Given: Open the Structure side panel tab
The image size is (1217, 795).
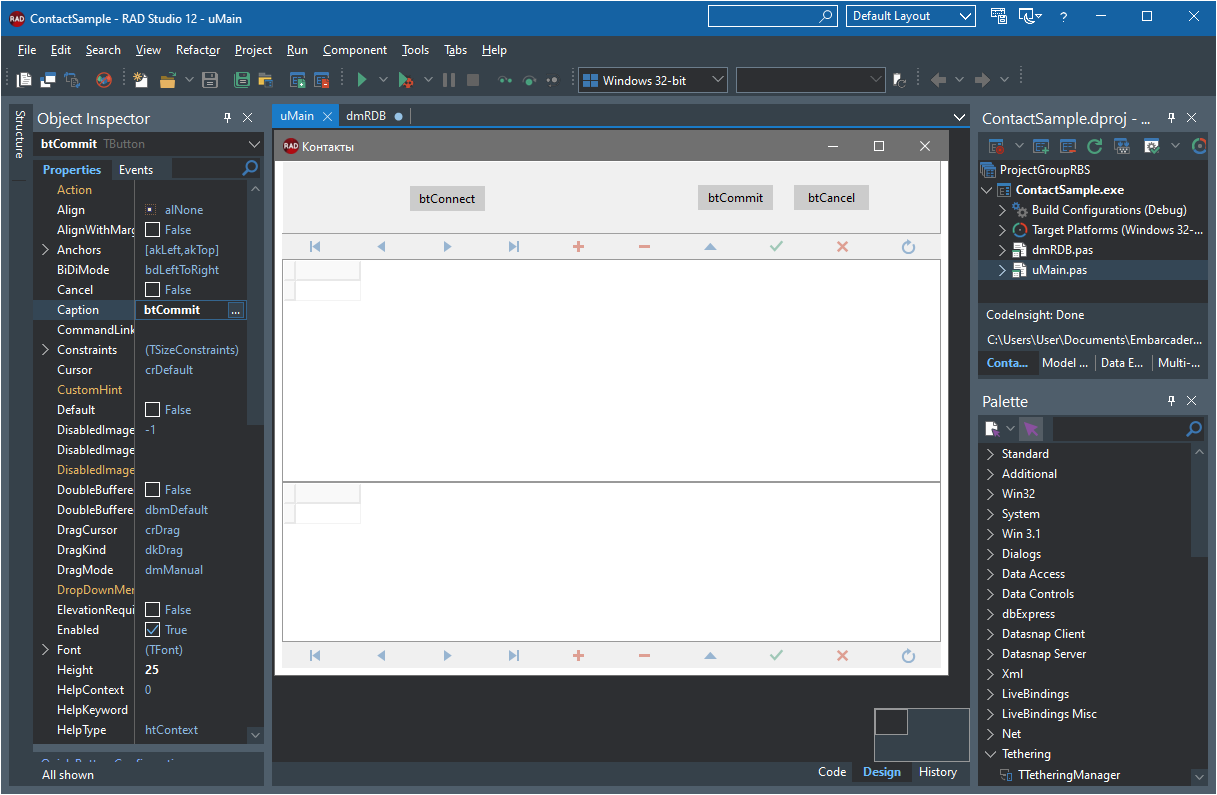Looking at the screenshot, I should pos(19,134).
